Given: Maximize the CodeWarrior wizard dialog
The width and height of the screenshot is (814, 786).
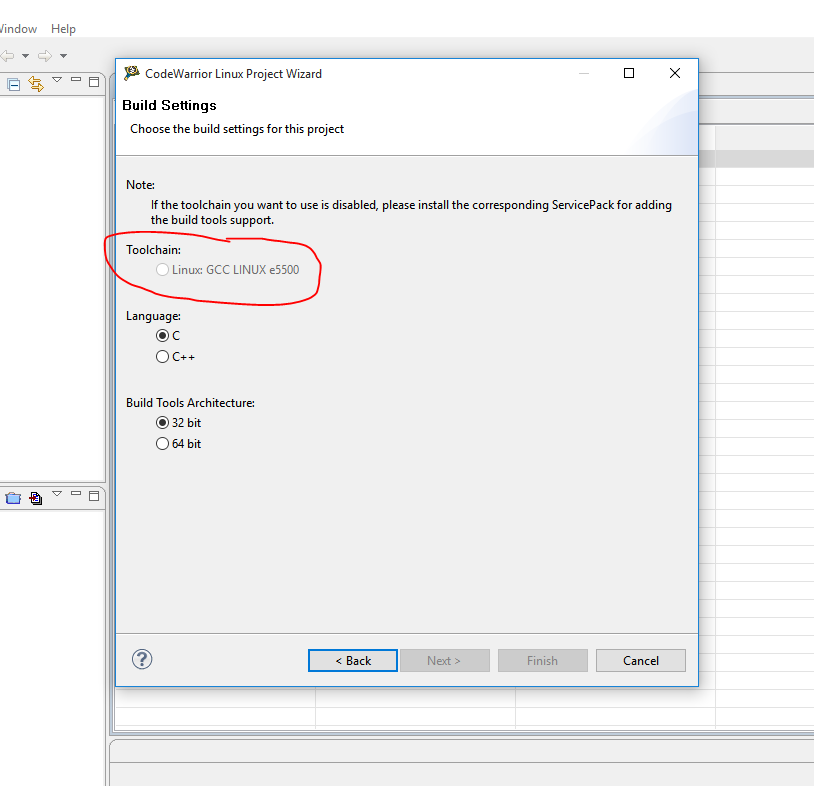Looking at the screenshot, I should [629, 73].
